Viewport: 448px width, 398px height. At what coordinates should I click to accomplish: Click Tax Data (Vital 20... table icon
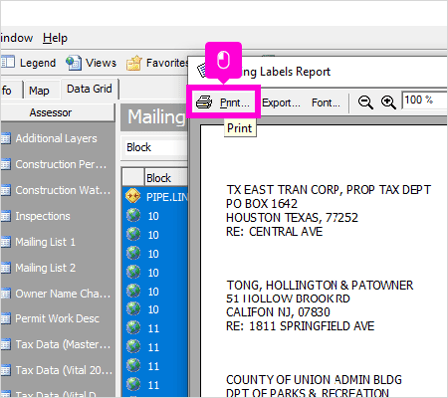tap(6, 370)
